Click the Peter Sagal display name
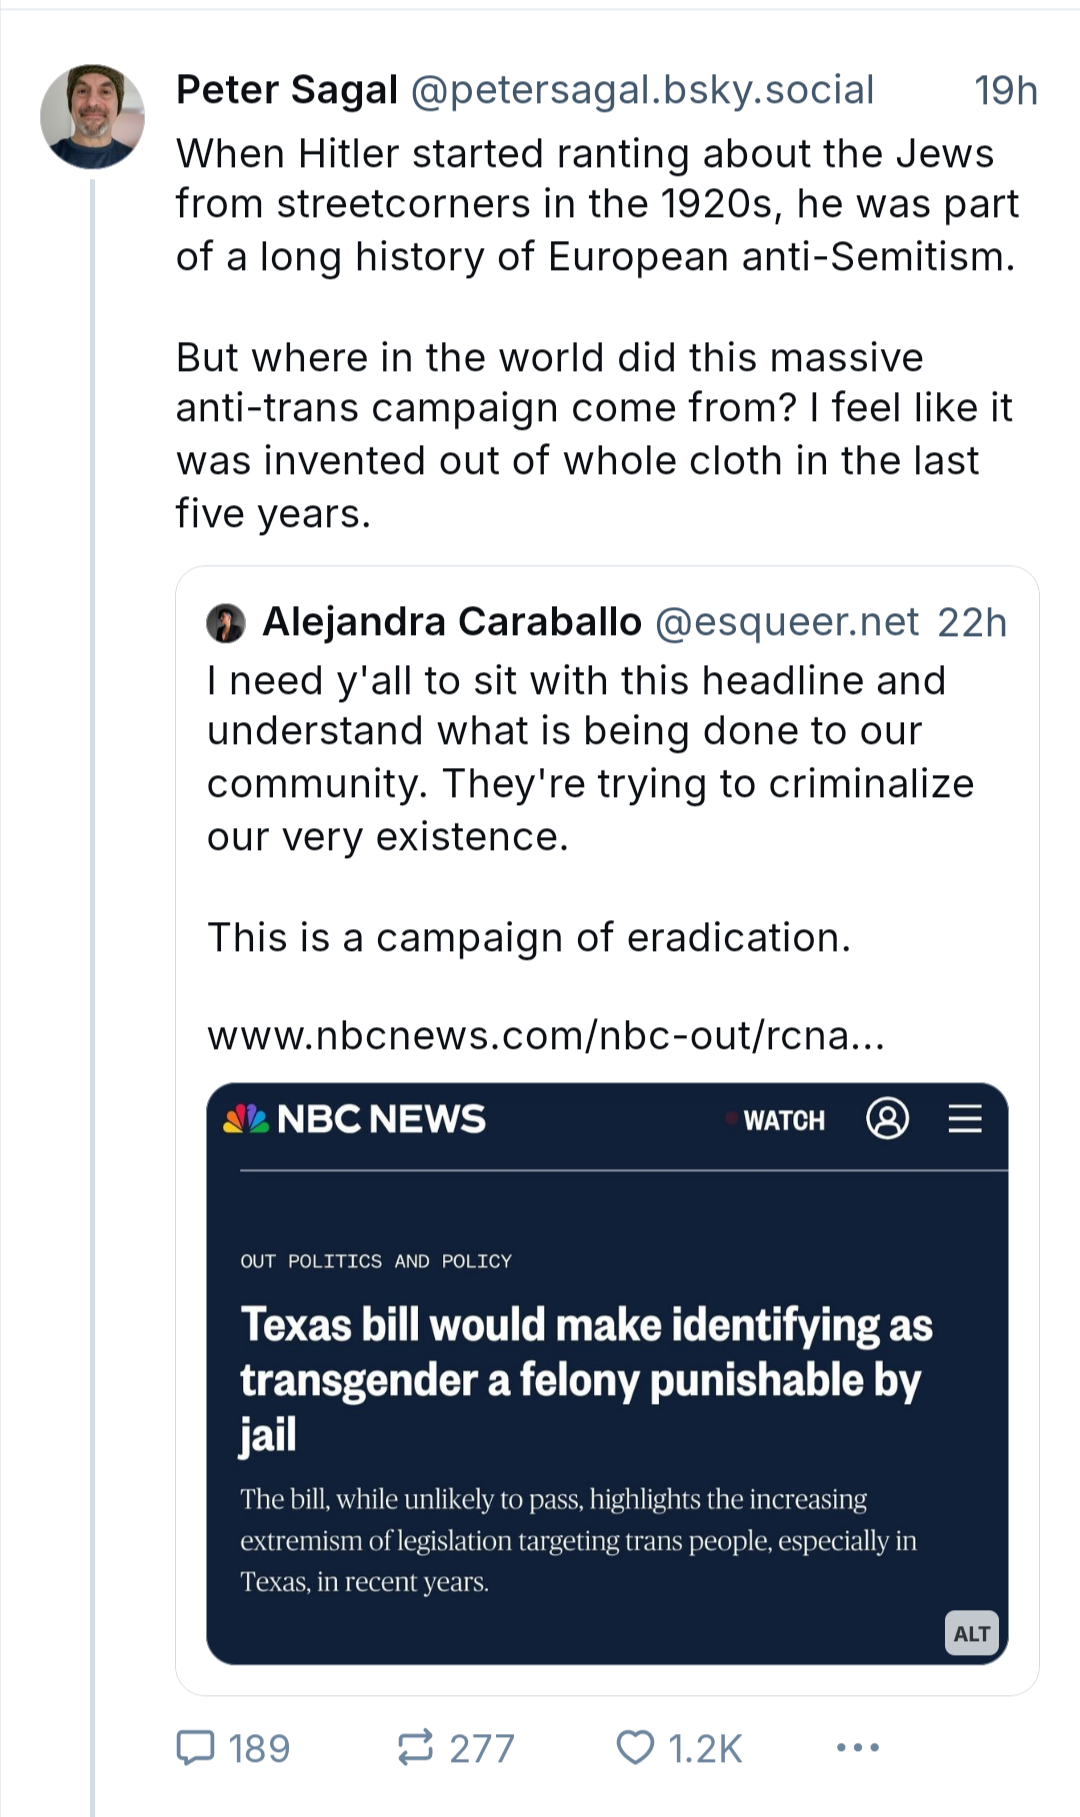 (287, 90)
